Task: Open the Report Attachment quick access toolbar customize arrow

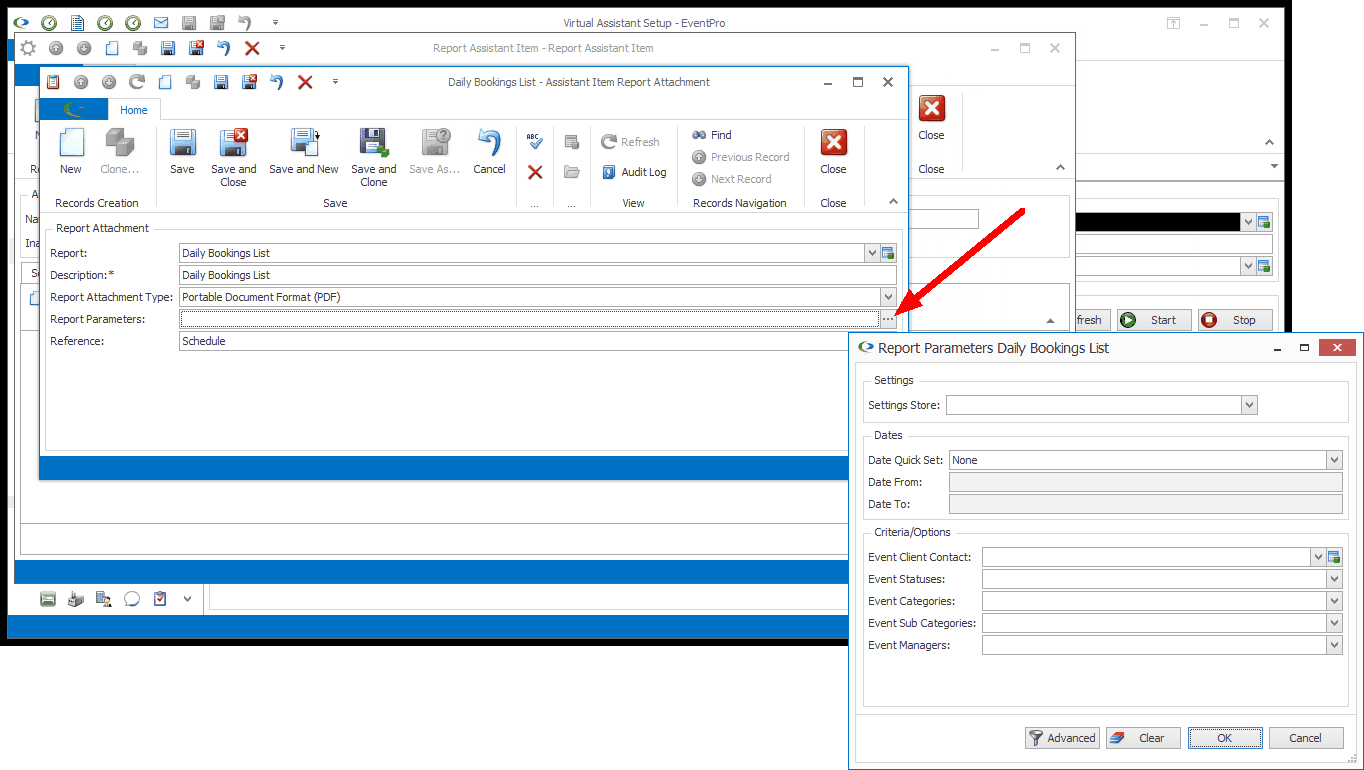Action: 335,82
